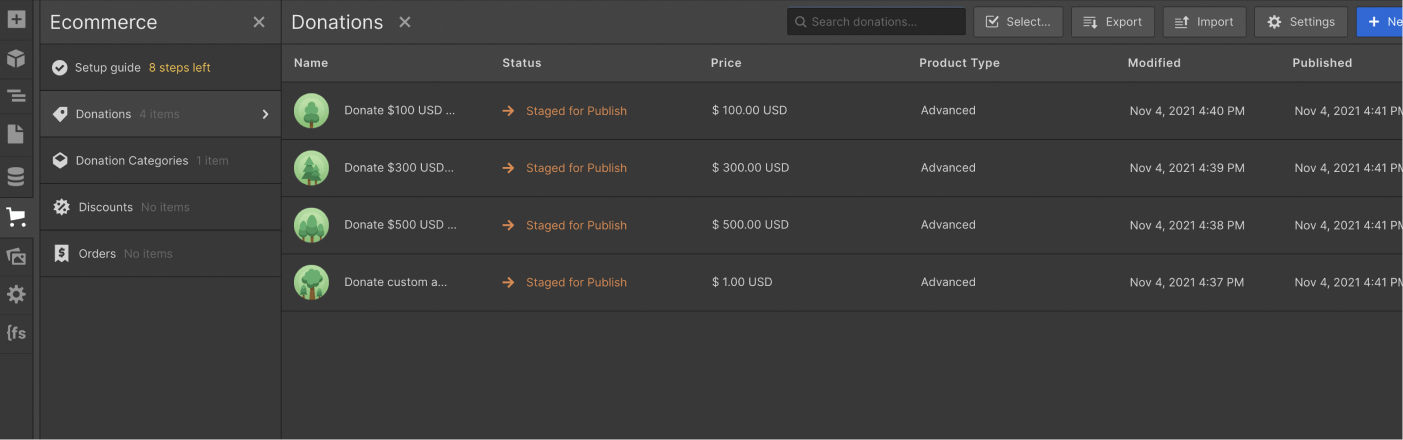Open the Assets images icon
1403x440 pixels.
(x=16, y=257)
